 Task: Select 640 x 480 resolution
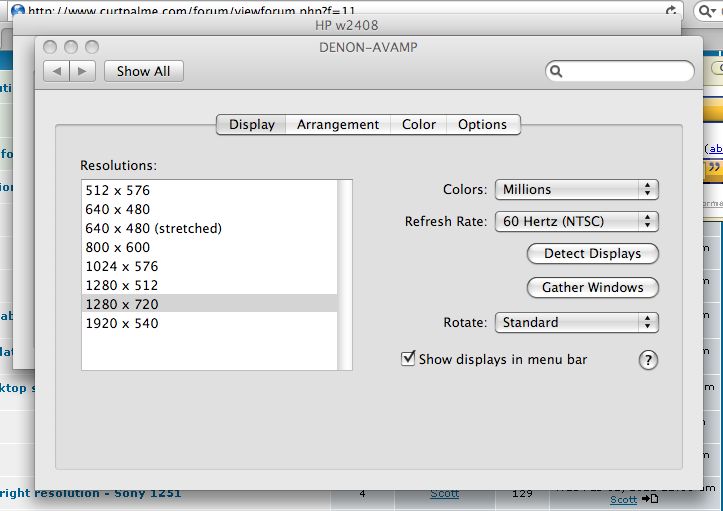pos(209,209)
